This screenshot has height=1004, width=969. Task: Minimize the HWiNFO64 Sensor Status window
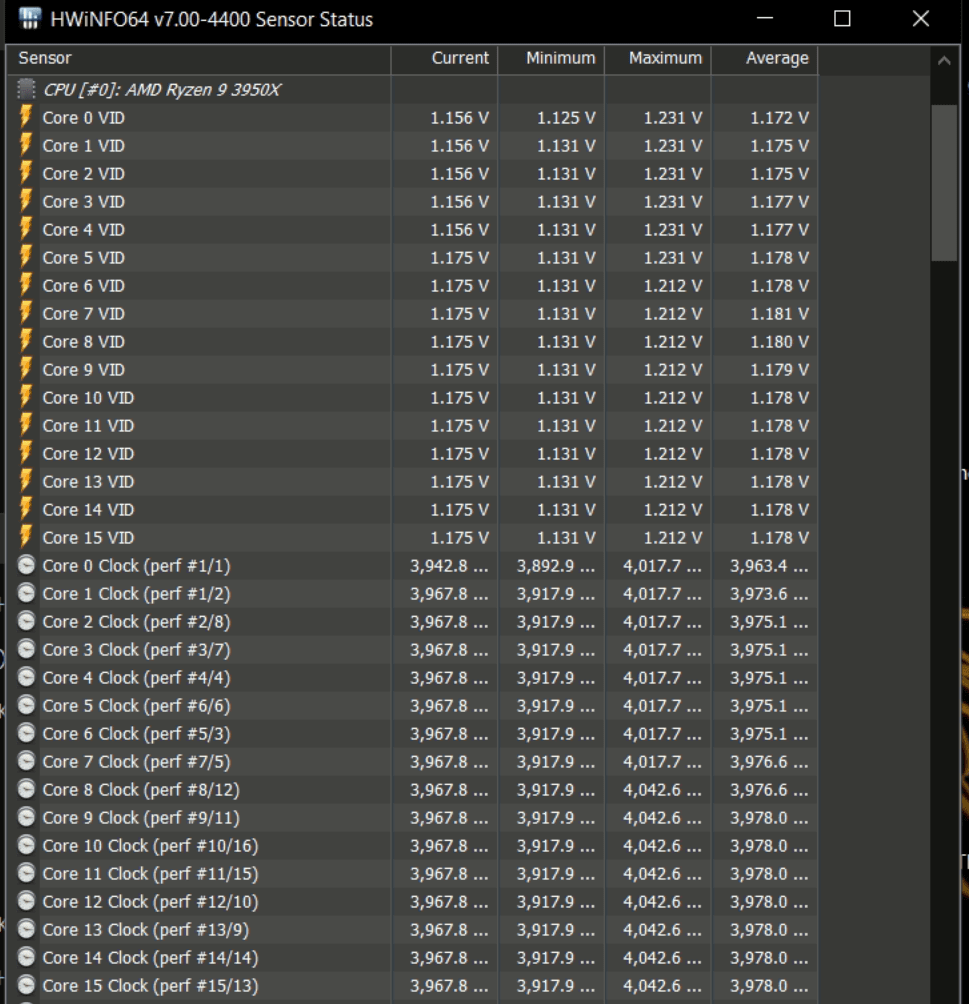point(765,19)
